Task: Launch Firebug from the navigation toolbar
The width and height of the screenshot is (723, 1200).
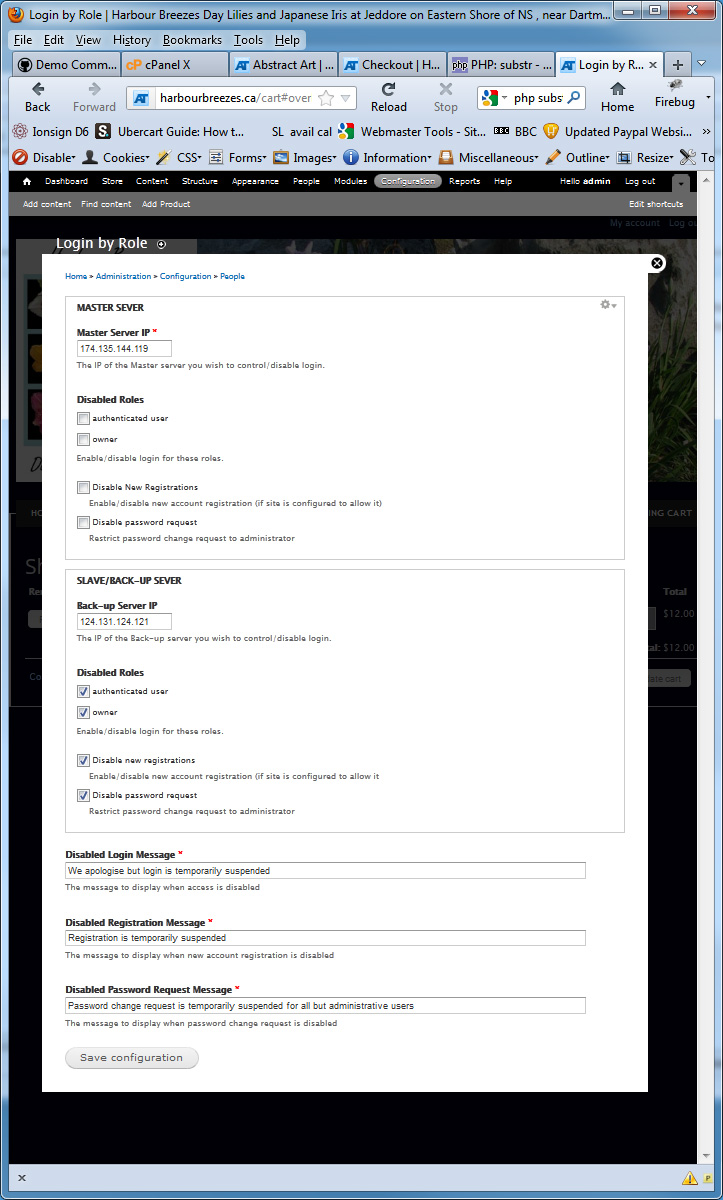Action: tap(674, 101)
